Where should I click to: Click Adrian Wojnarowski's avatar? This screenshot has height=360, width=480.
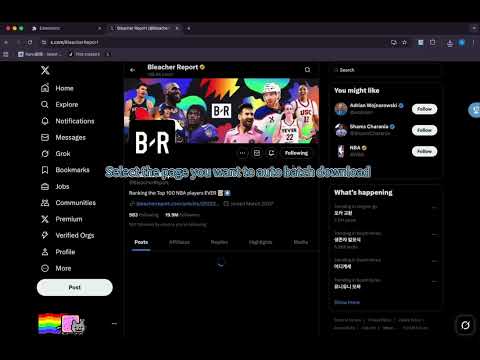pos(341,109)
